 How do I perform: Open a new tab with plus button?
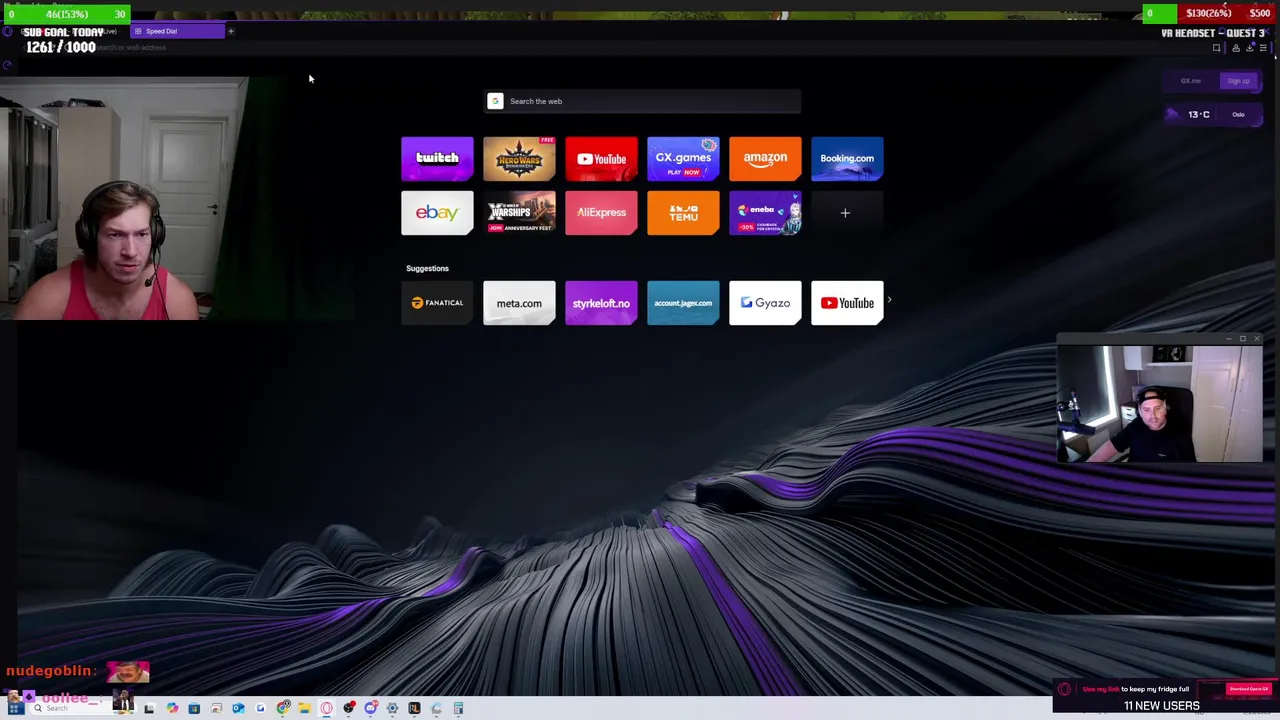pyautogui.click(x=231, y=31)
